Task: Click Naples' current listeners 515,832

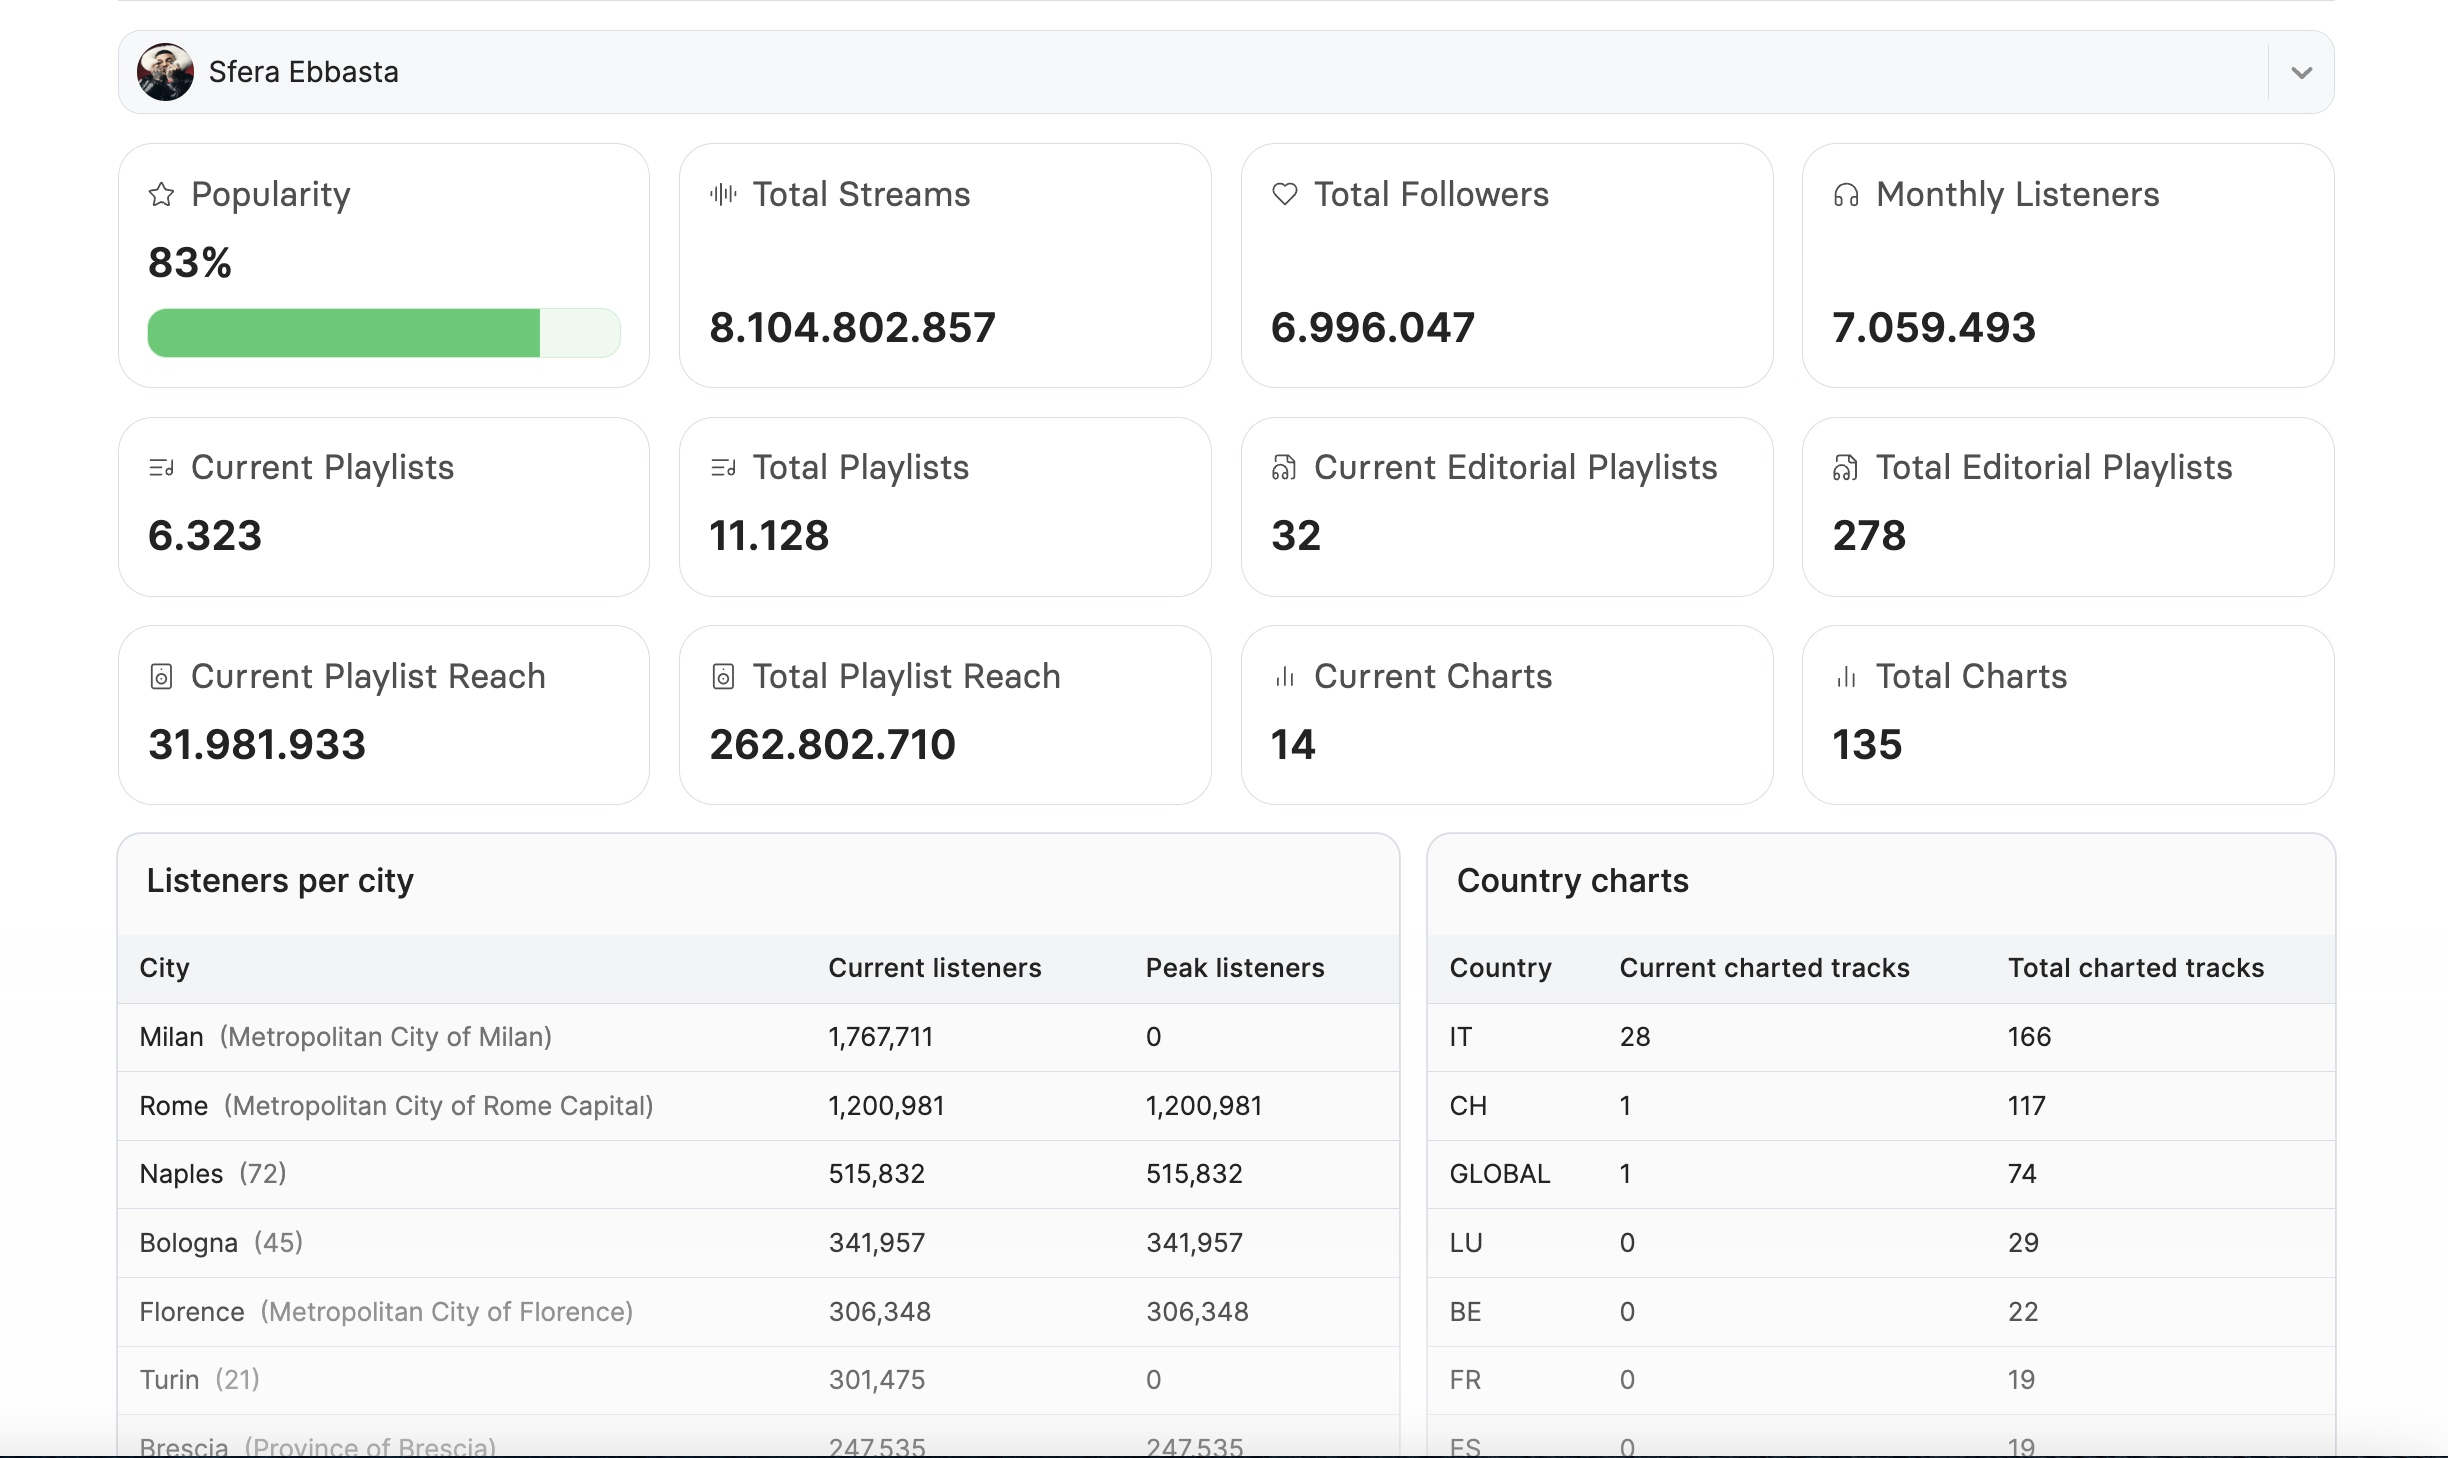Action: point(877,1174)
